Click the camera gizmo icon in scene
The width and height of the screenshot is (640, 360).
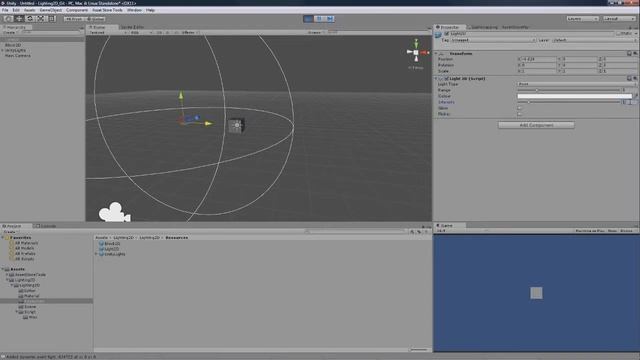click(114, 212)
